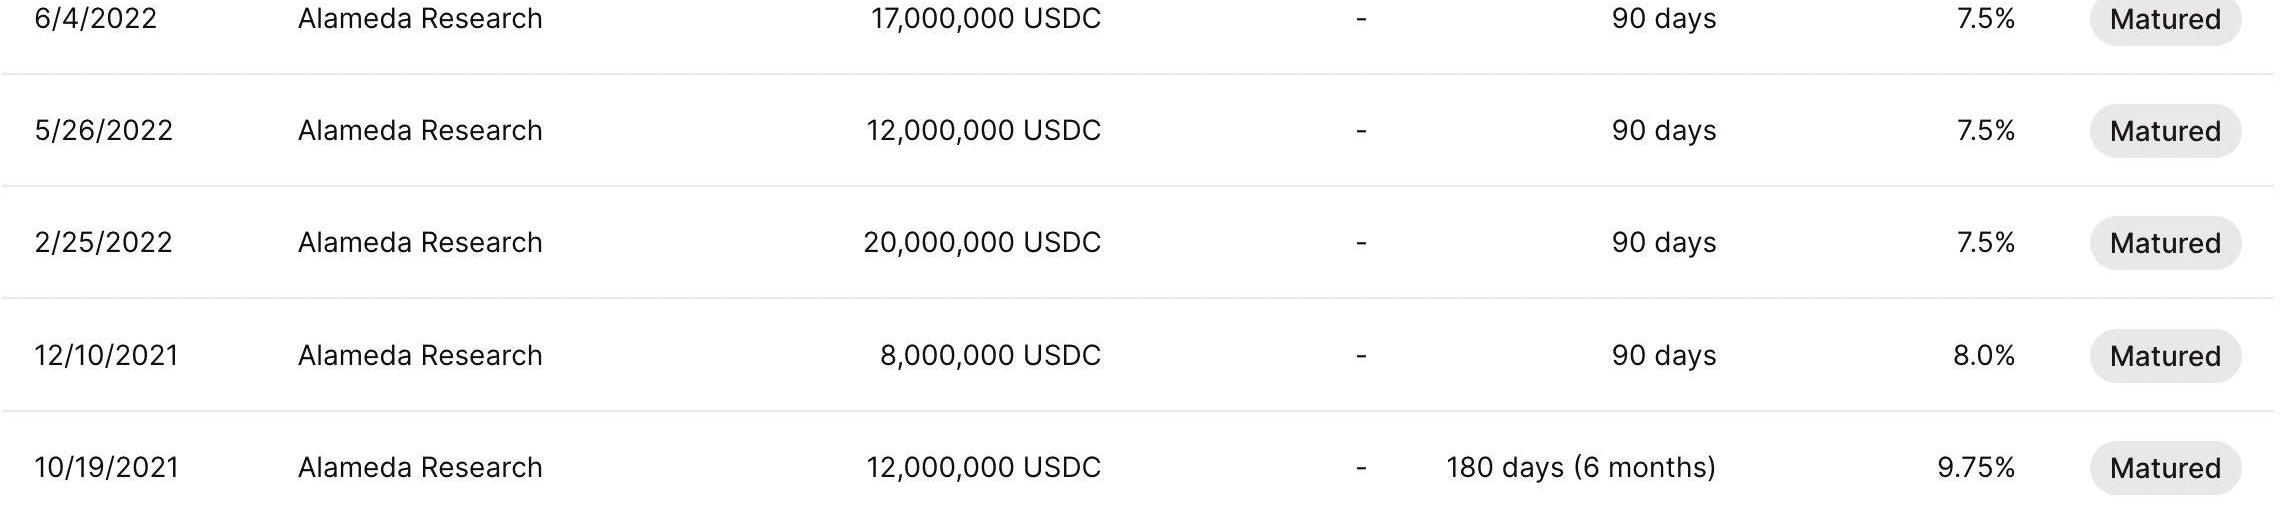
Task: Select the 9.75% interest rate
Action: (1976, 468)
